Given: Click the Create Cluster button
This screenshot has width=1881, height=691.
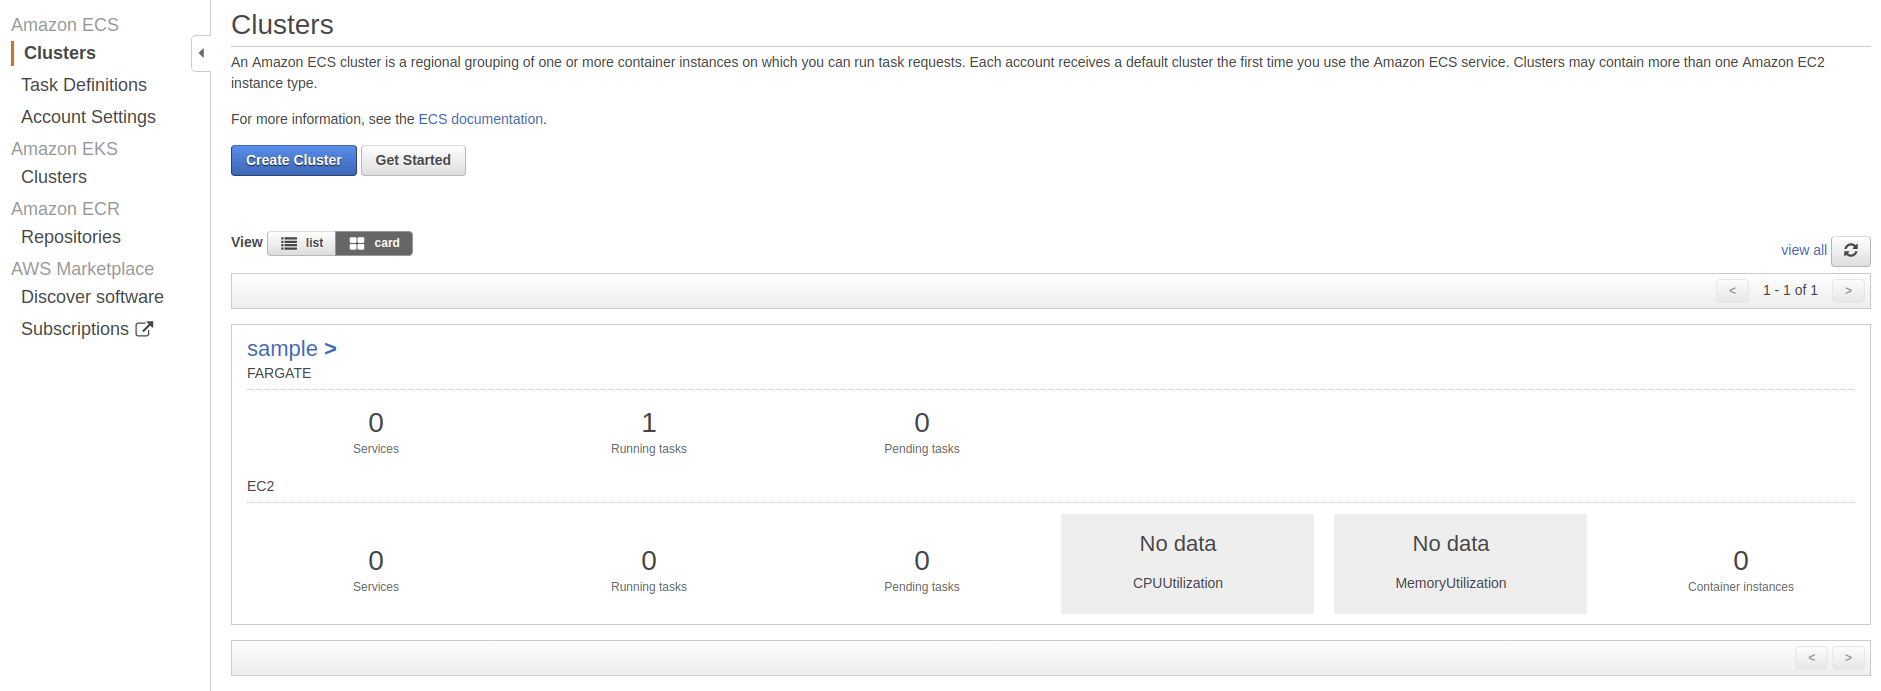Looking at the screenshot, I should pos(293,160).
